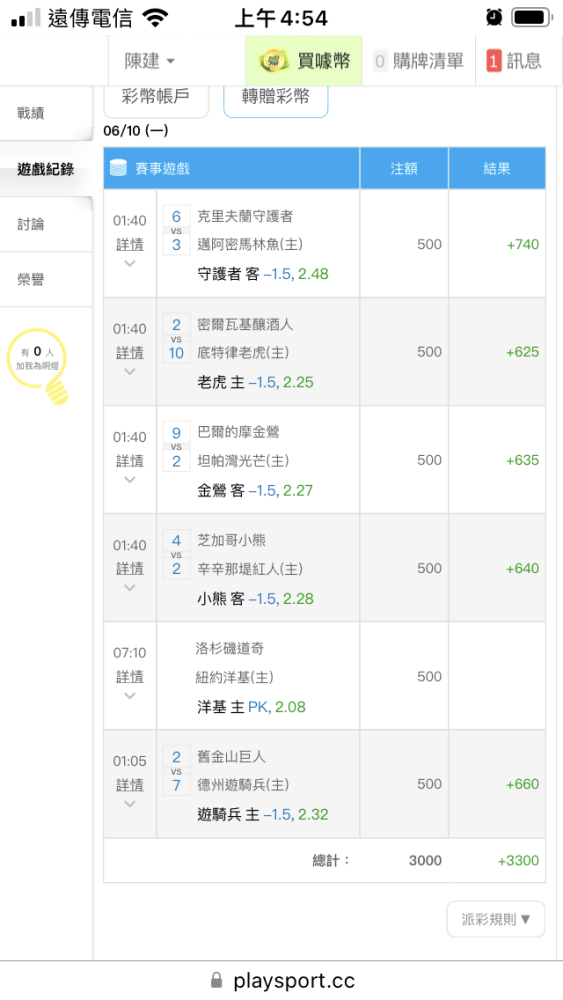
Task: Click the 買噱幣 coin icon
Action: click(x=274, y=61)
